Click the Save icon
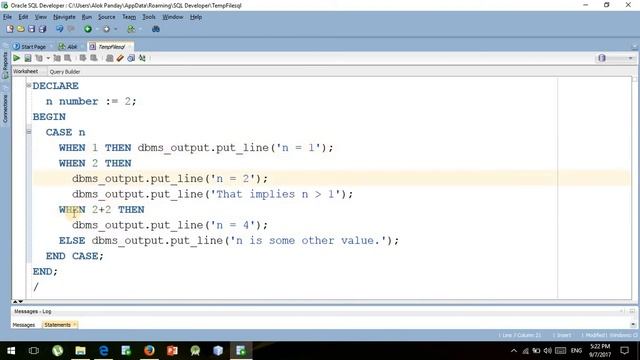Screen dimensions: 640x360 click(31, 29)
